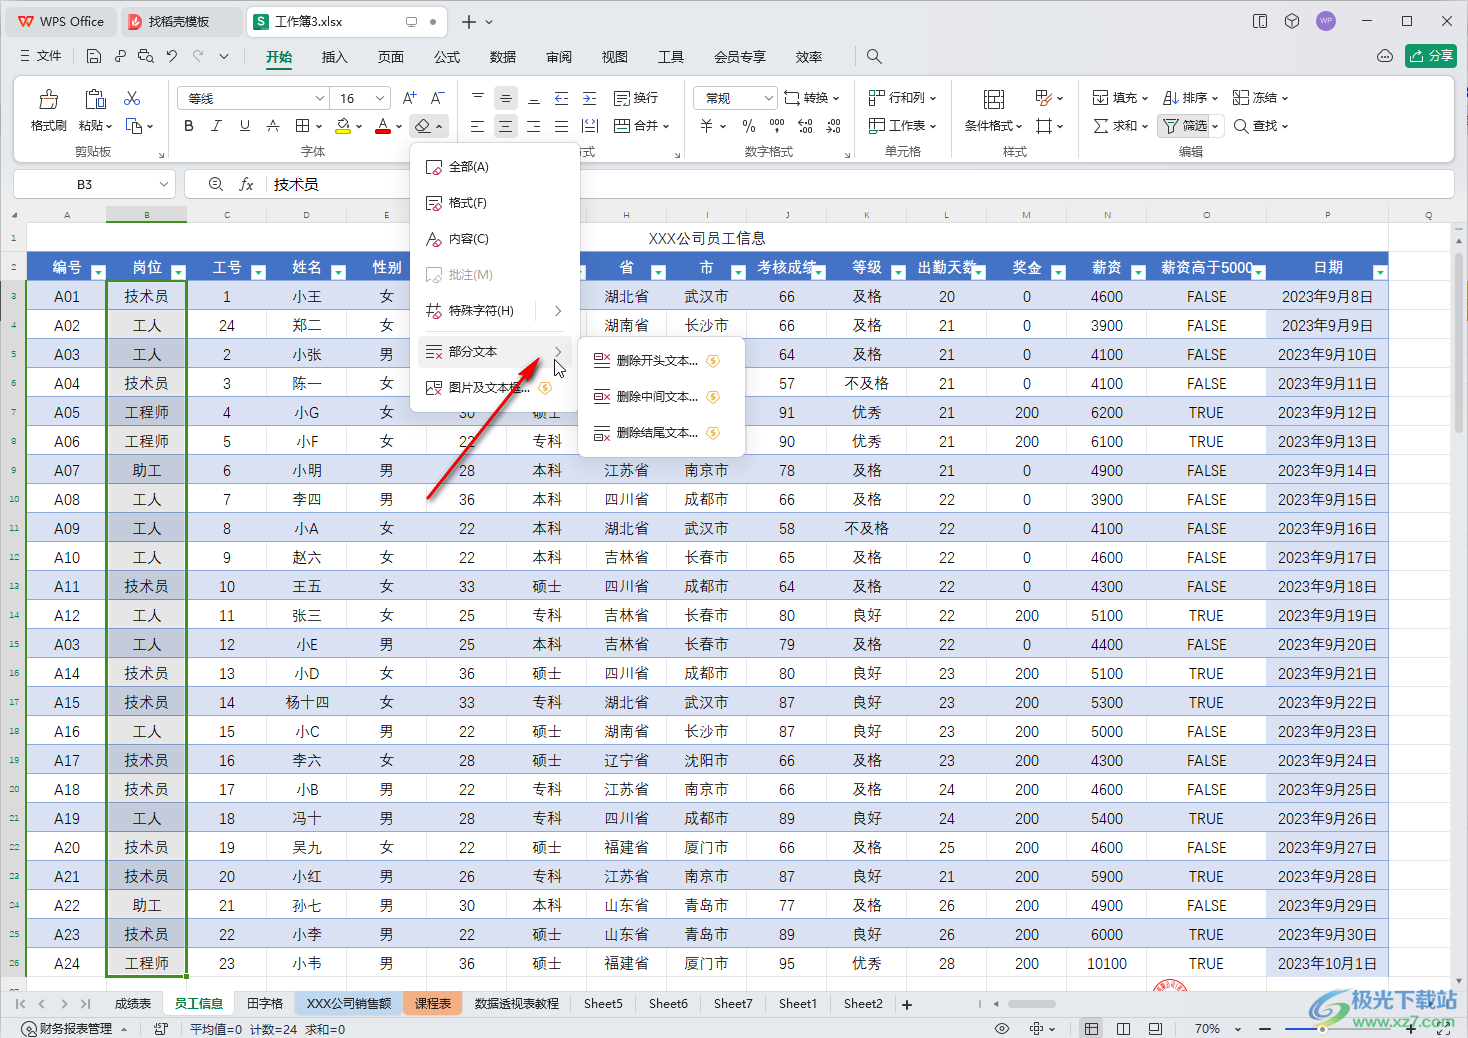The height and width of the screenshot is (1038, 1468).
Task: Click the increase decimal places icon
Action: click(805, 126)
